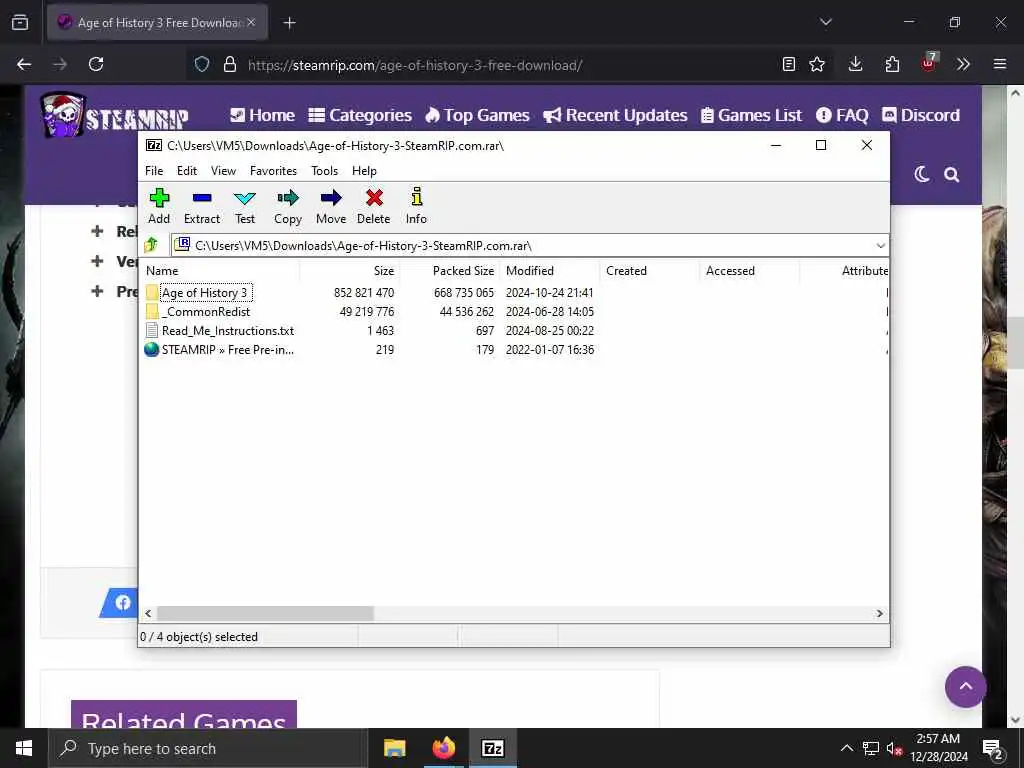Bookmark this page with the star

click(817, 64)
